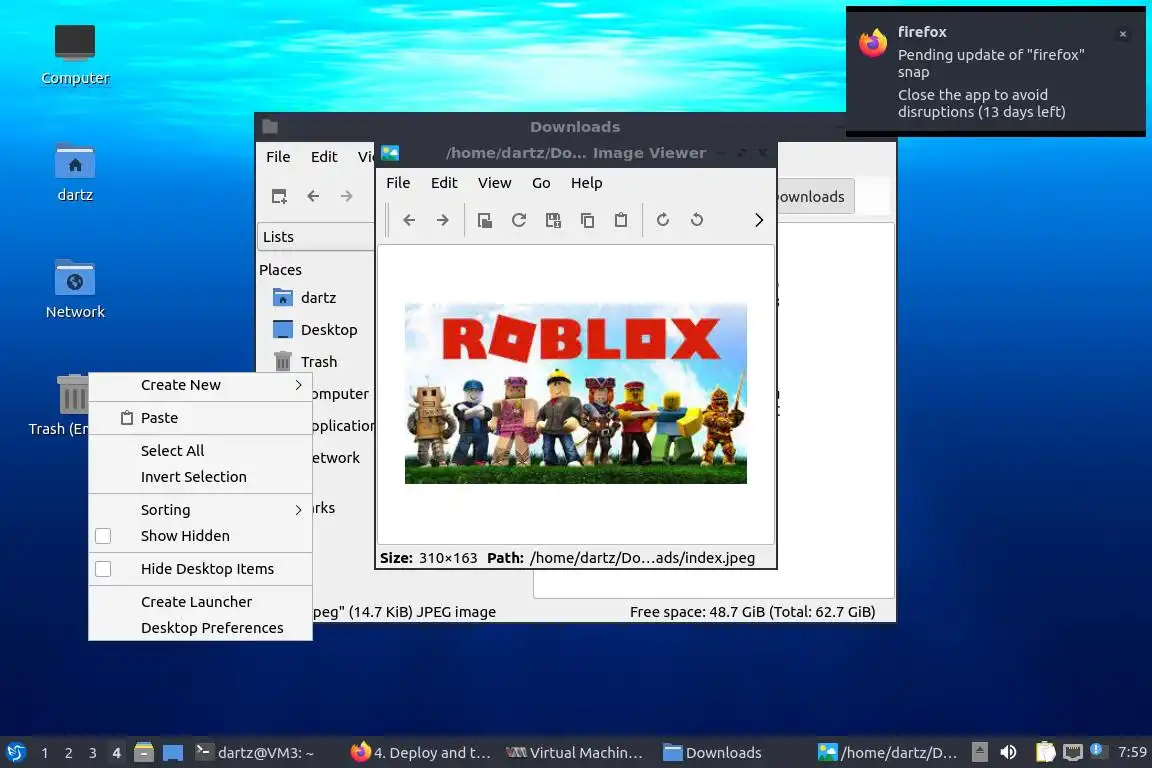
Task: Choose Paste from desktop context menu
Action: (201, 417)
